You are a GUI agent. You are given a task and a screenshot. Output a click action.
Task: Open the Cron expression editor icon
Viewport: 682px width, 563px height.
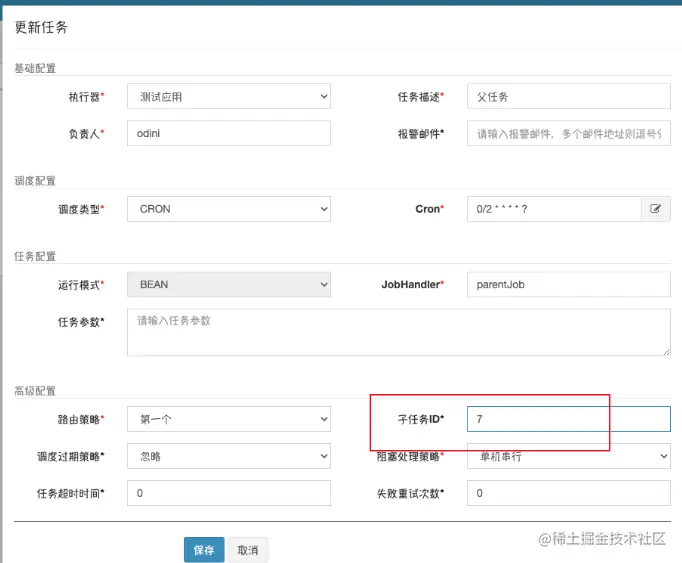(655, 209)
